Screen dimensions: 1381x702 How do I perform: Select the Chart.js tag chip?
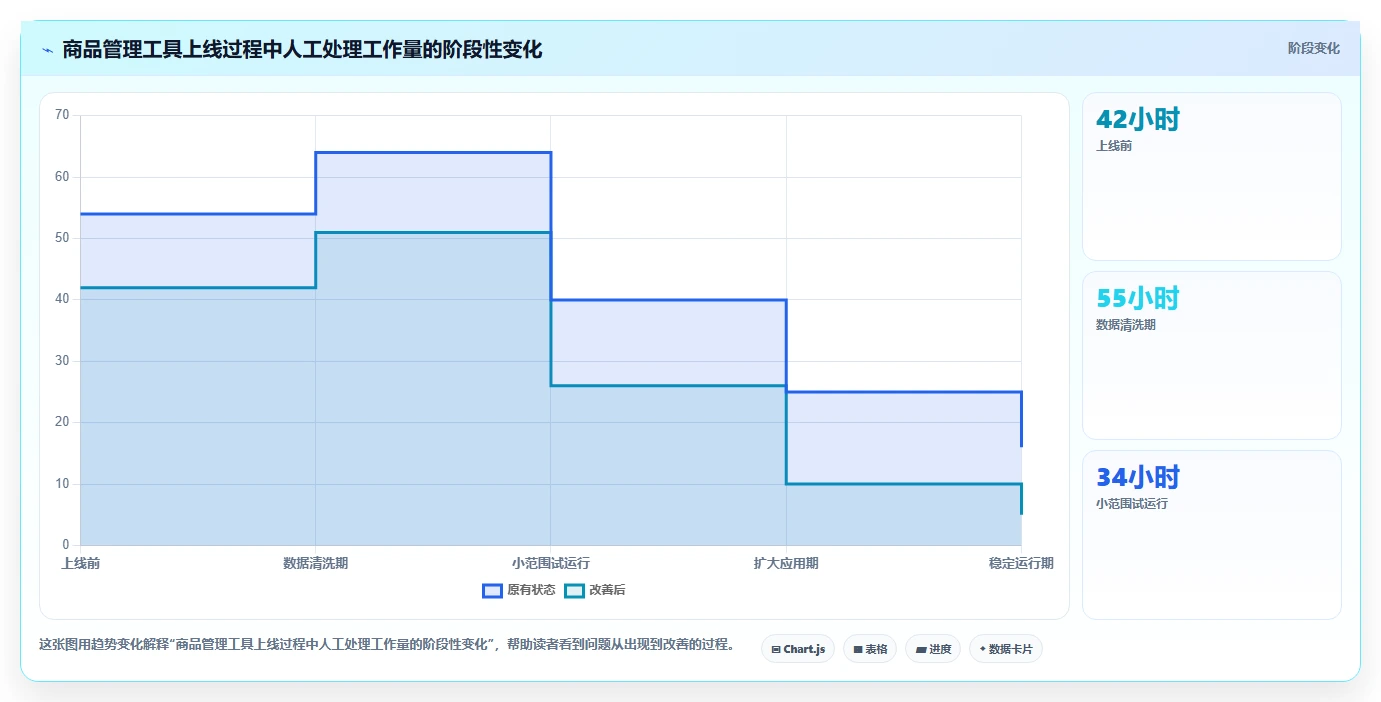pyautogui.click(x=798, y=649)
